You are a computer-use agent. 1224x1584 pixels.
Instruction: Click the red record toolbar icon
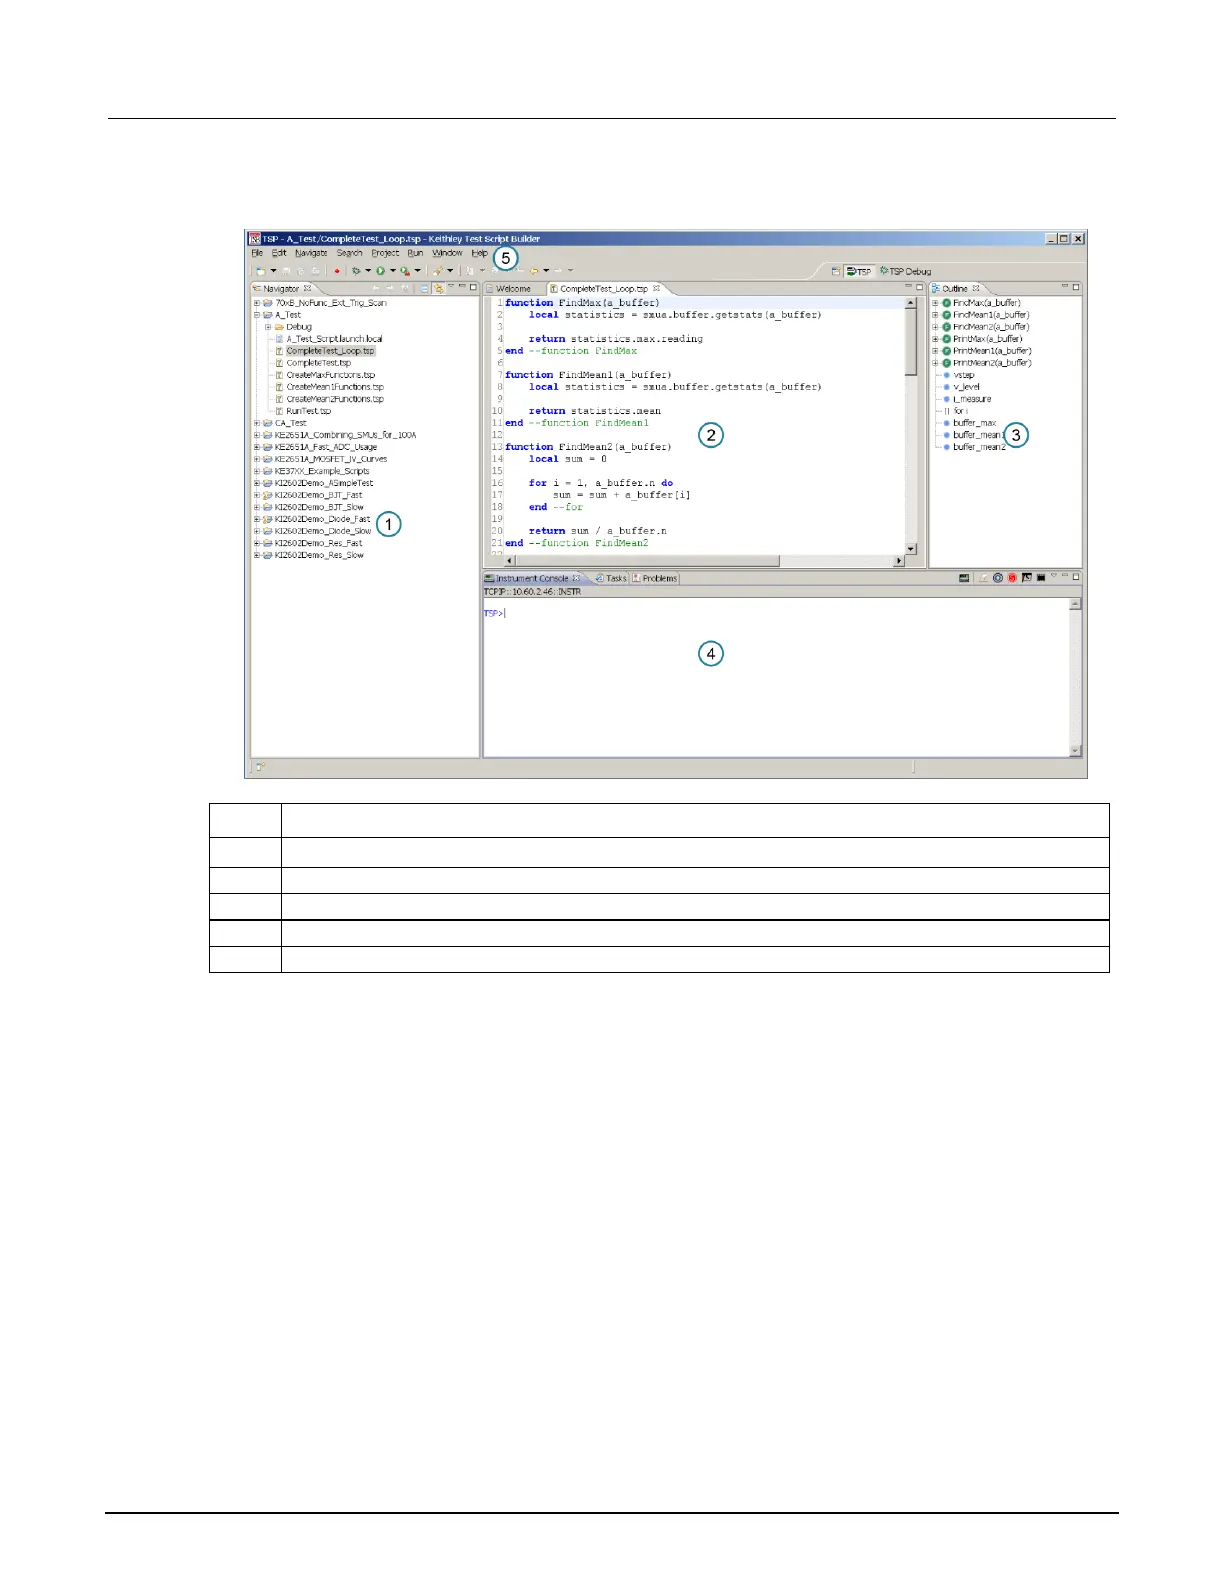tap(337, 271)
